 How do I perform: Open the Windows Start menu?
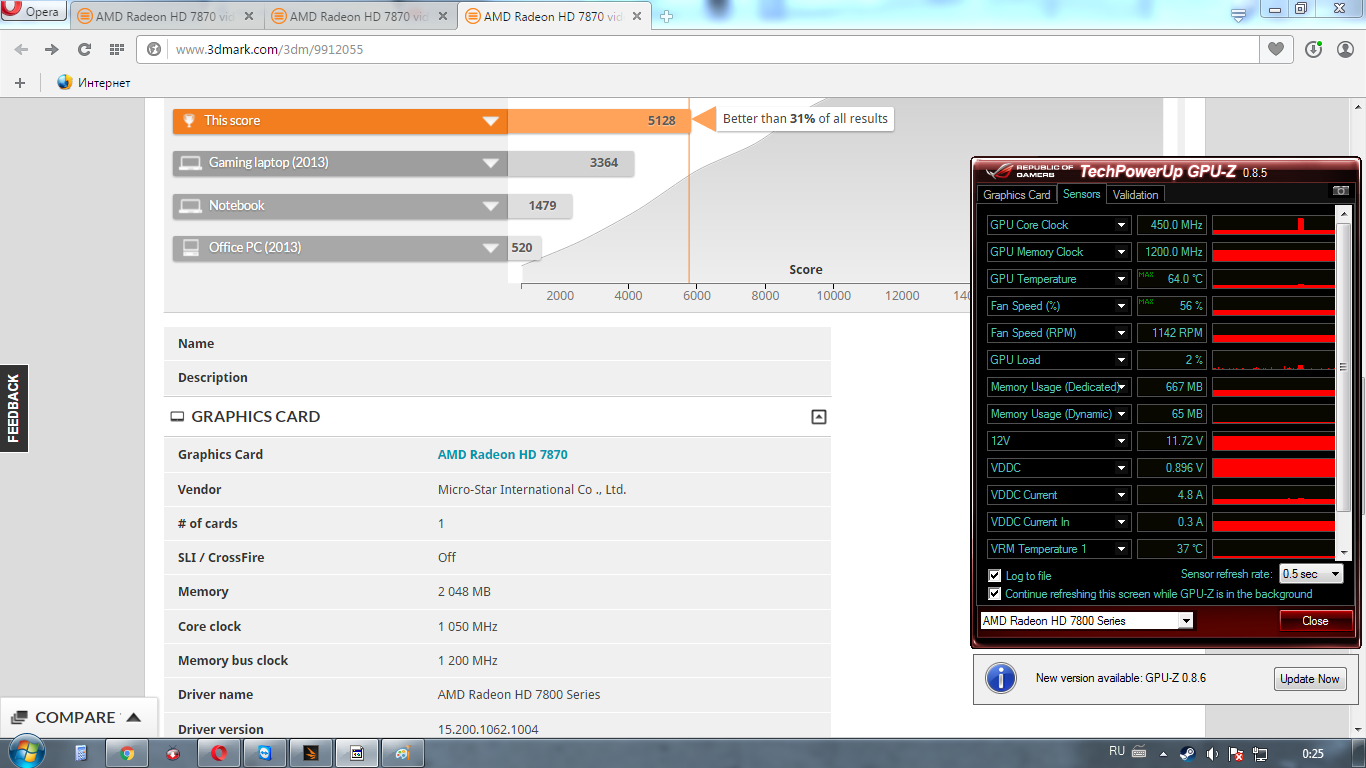[x=27, y=752]
